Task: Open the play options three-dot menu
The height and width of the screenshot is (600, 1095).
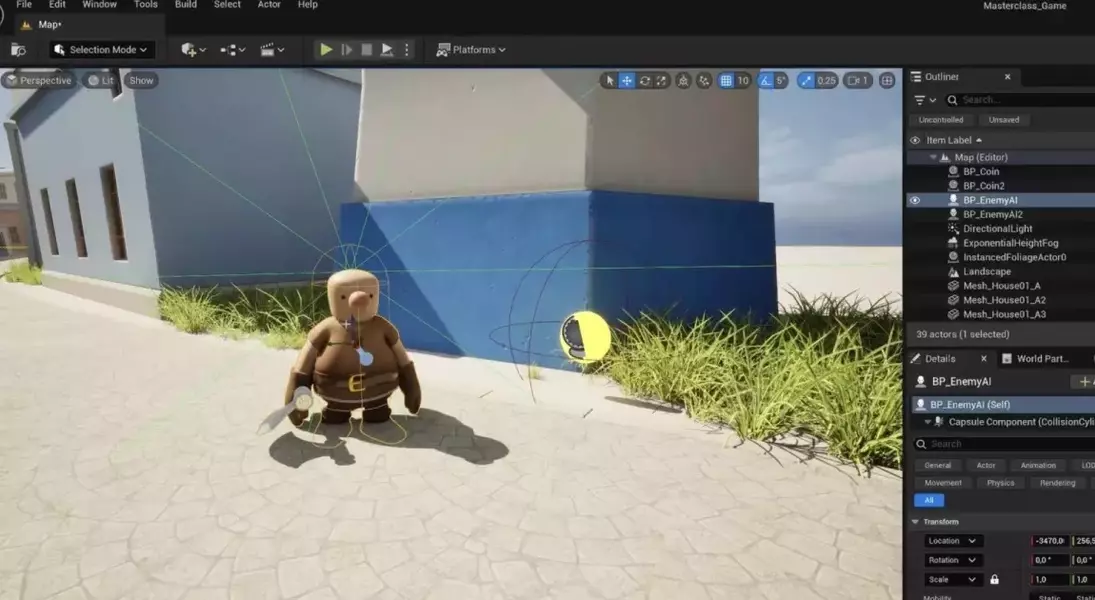Action: 406,50
